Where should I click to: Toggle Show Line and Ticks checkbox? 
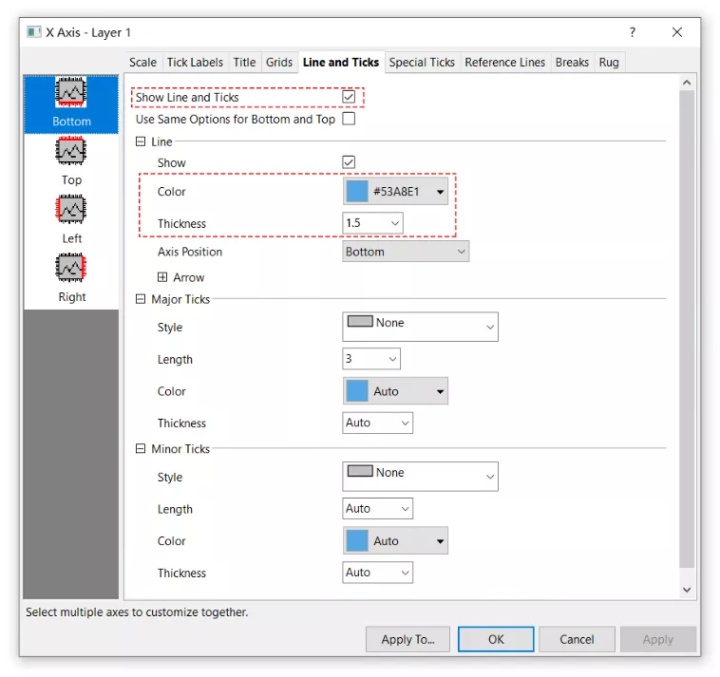[x=349, y=97]
